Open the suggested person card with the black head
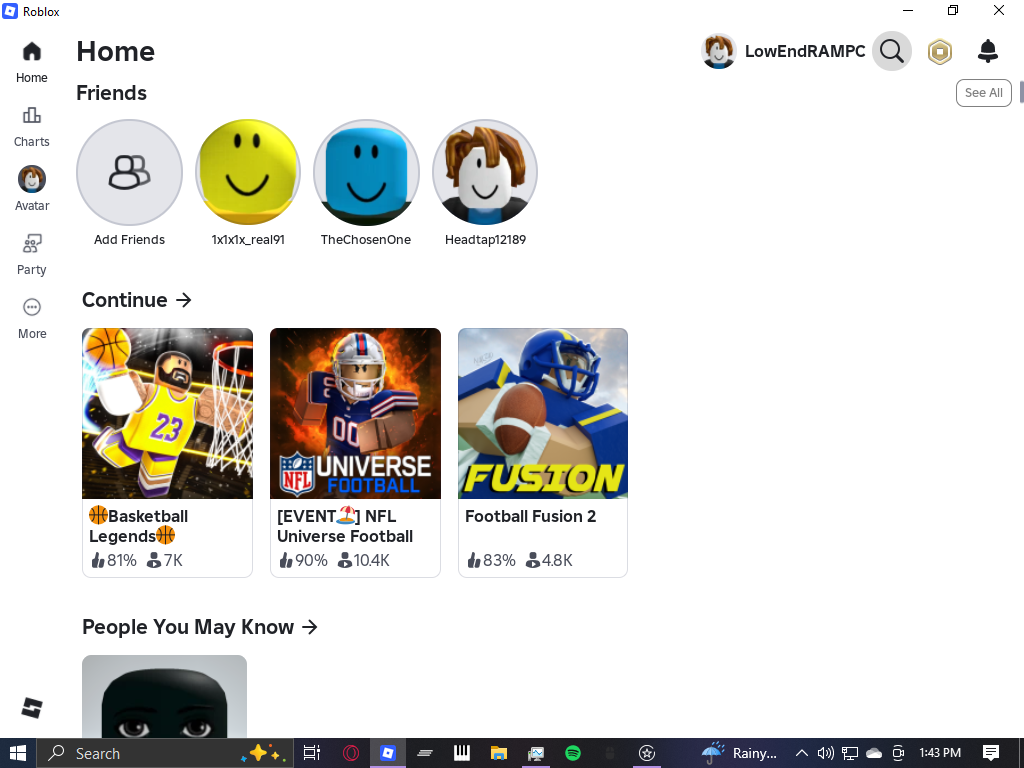 tap(165, 696)
